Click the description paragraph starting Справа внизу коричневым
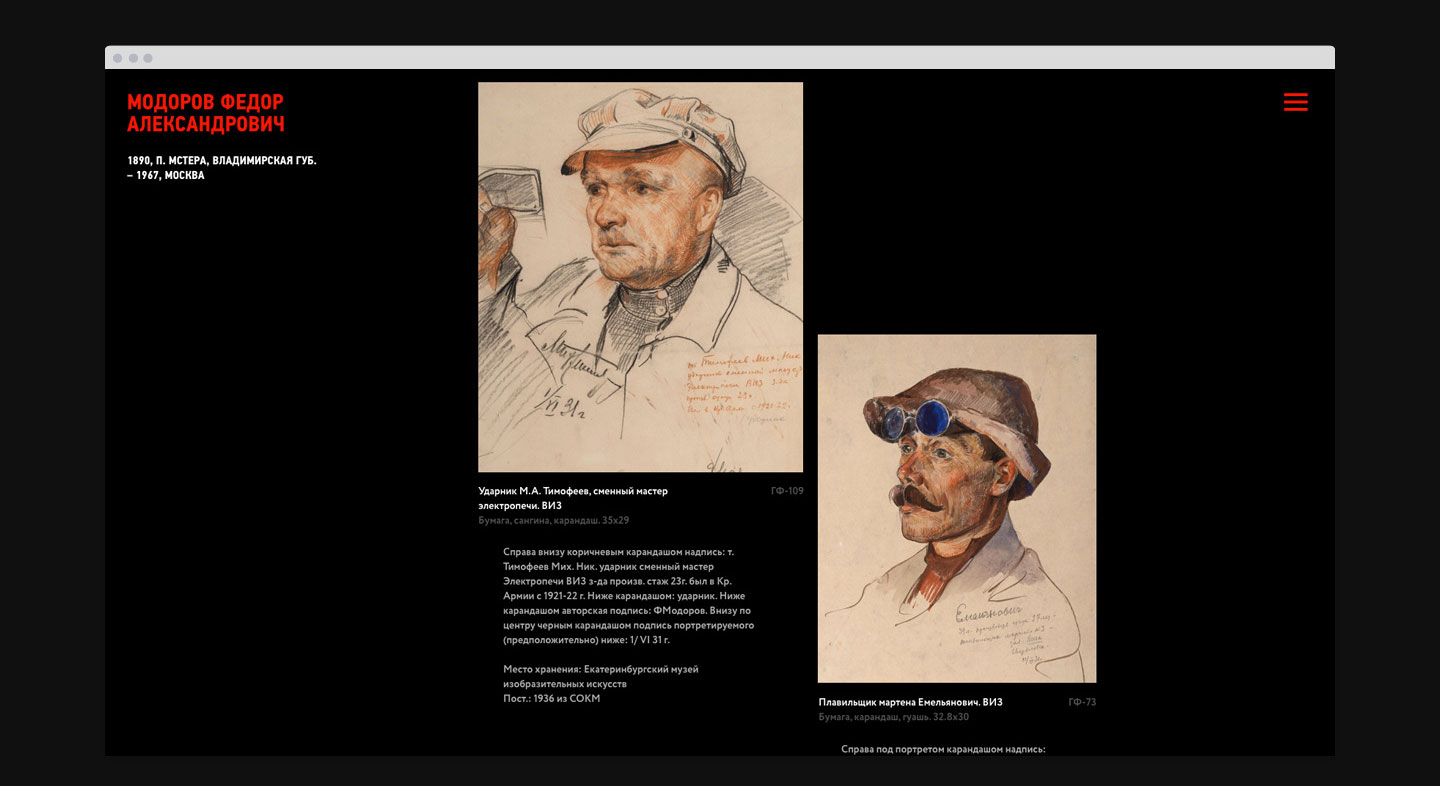The height and width of the screenshot is (786, 1440). click(x=628, y=595)
